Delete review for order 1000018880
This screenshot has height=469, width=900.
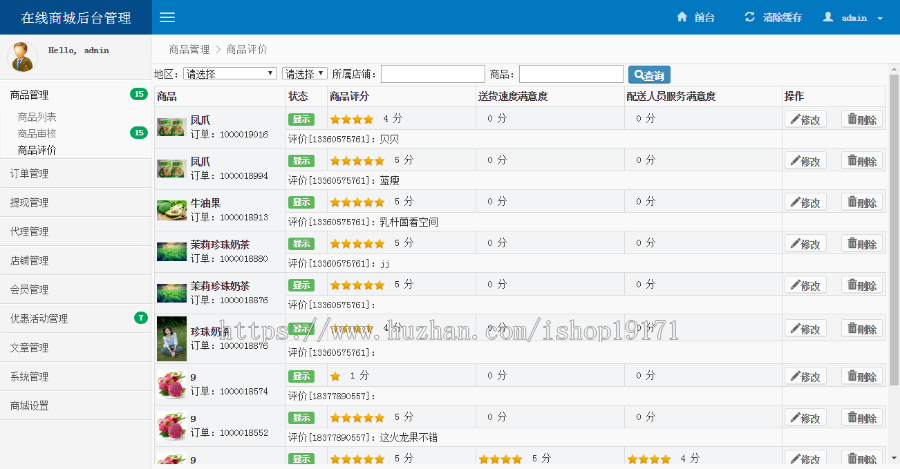click(x=862, y=243)
